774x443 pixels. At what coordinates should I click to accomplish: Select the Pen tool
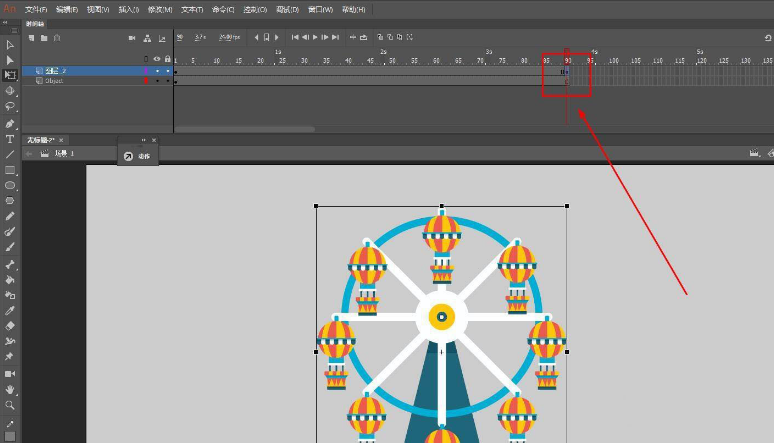10,123
